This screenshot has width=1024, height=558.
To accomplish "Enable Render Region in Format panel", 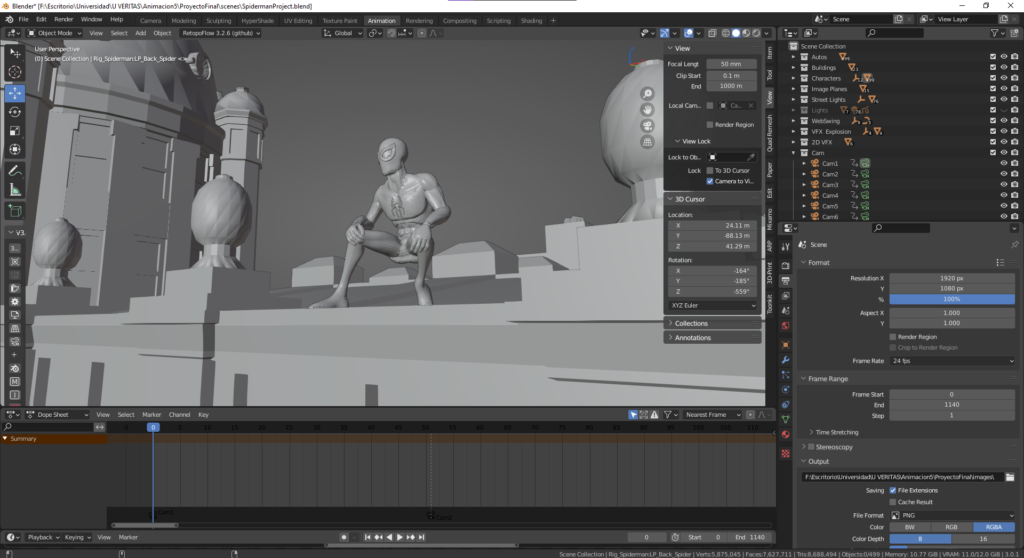I will pos(893,337).
